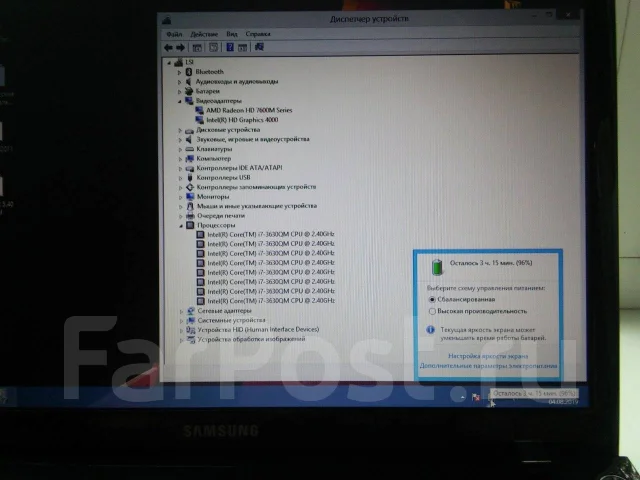
Task: Select the Системные устройства label
Action: tap(231, 320)
